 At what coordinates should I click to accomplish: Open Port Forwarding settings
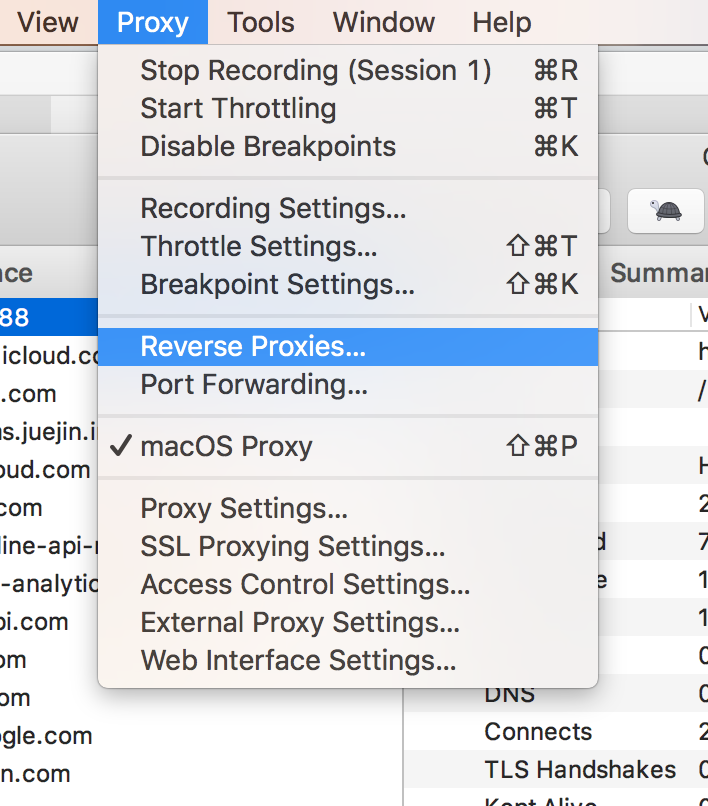click(254, 385)
